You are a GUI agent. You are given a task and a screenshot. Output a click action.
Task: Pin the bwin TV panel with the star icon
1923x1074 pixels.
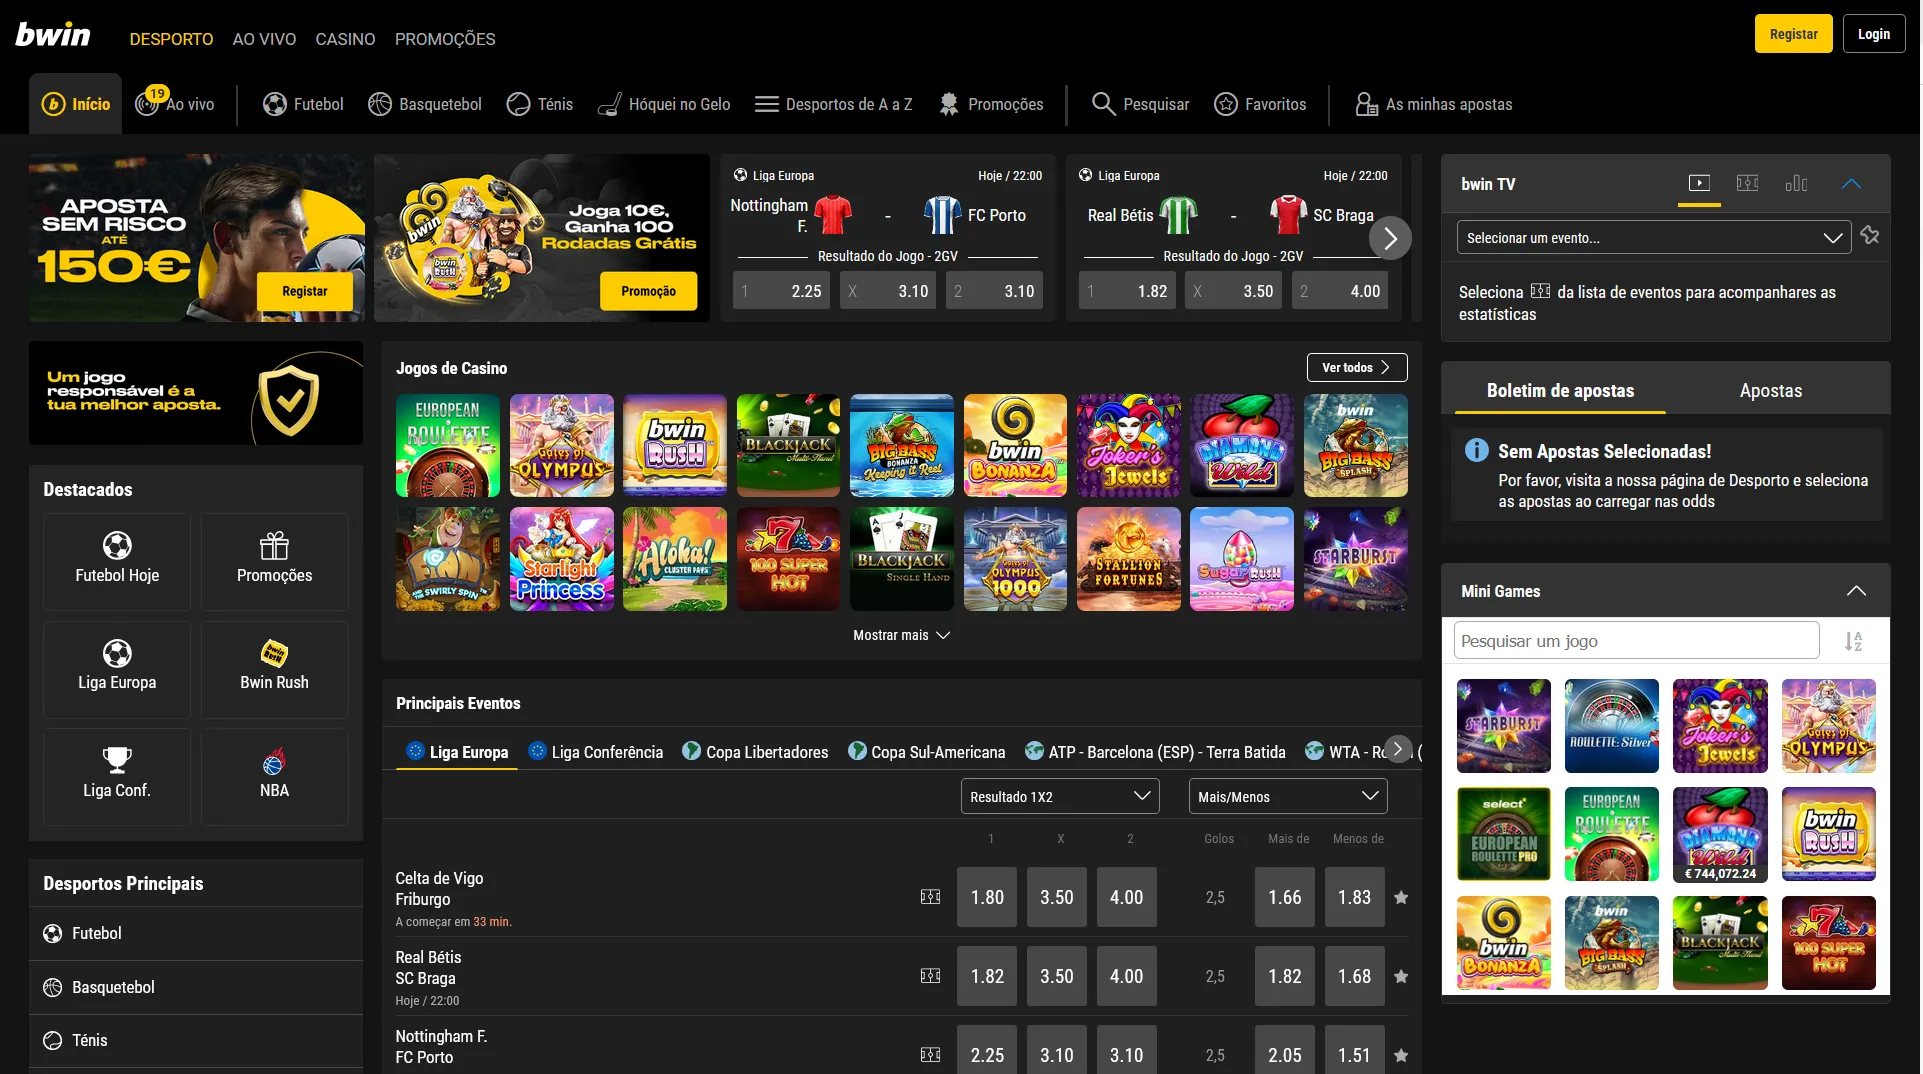(x=1870, y=236)
